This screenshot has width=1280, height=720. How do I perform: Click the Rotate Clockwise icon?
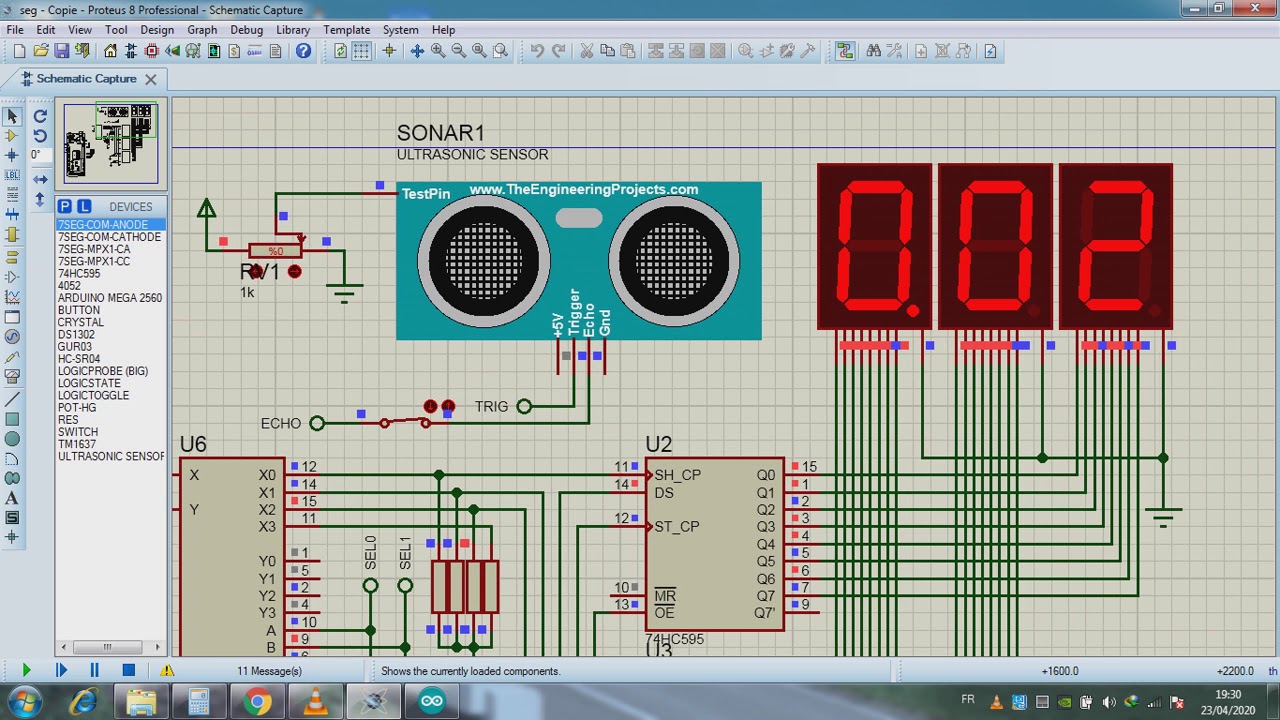pos(40,116)
